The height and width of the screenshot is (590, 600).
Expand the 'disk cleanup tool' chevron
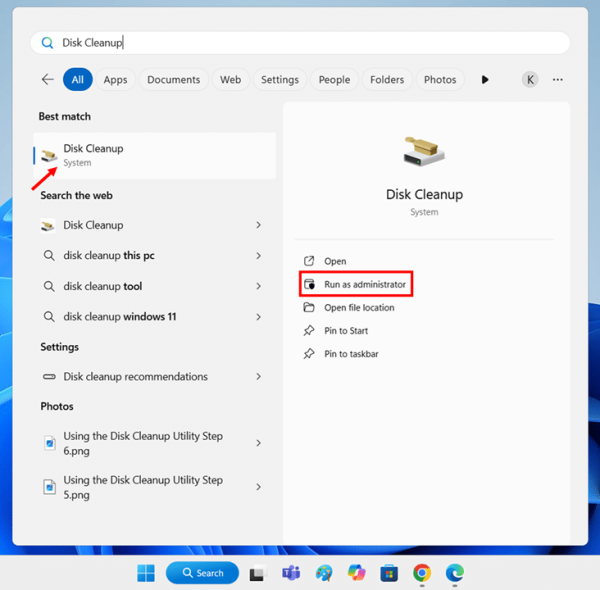259,286
